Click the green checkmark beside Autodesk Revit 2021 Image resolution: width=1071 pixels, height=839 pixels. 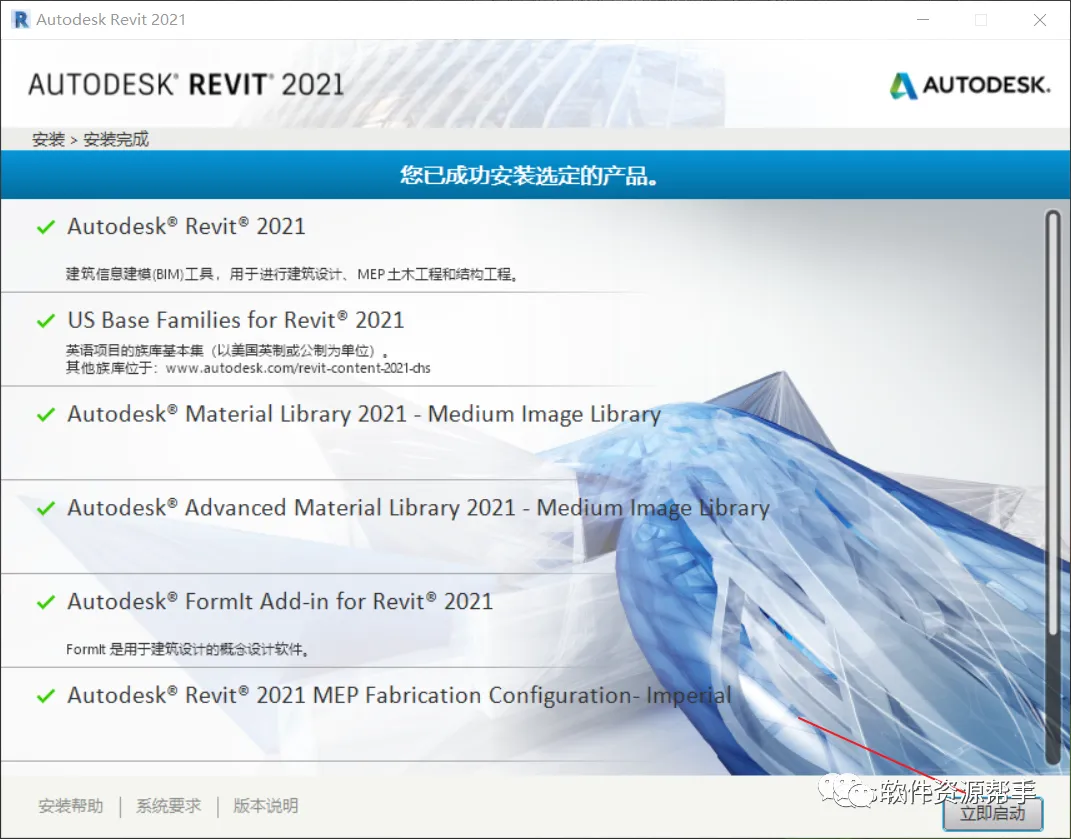46,227
